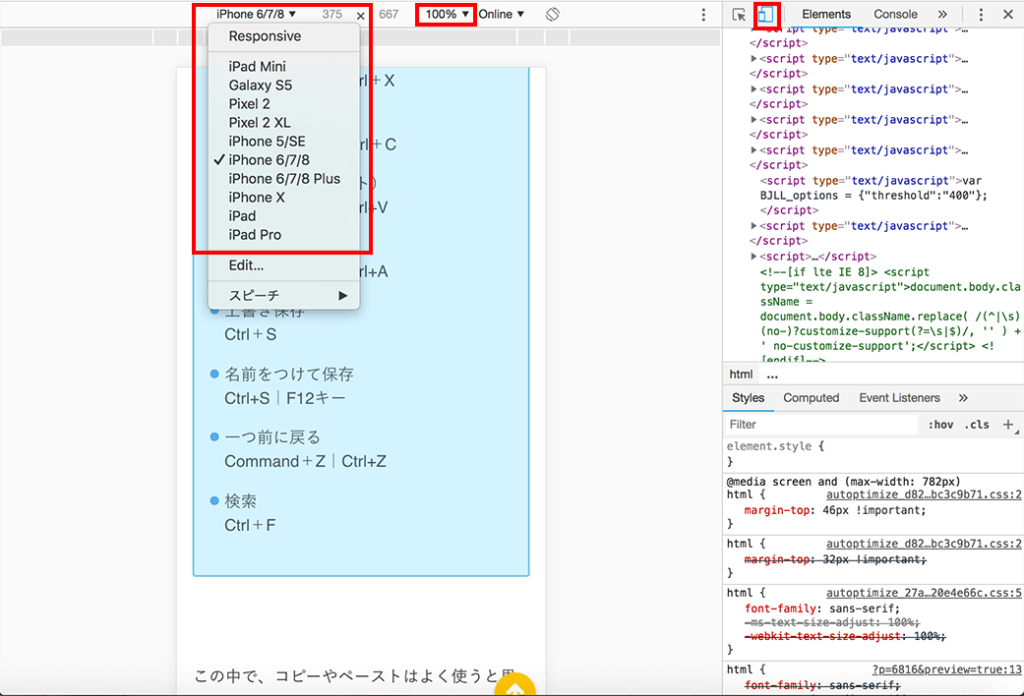Viewport: 1024px width, 696px height.
Task: Add new style rule plus icon
Action: (x=1008, y=424)
